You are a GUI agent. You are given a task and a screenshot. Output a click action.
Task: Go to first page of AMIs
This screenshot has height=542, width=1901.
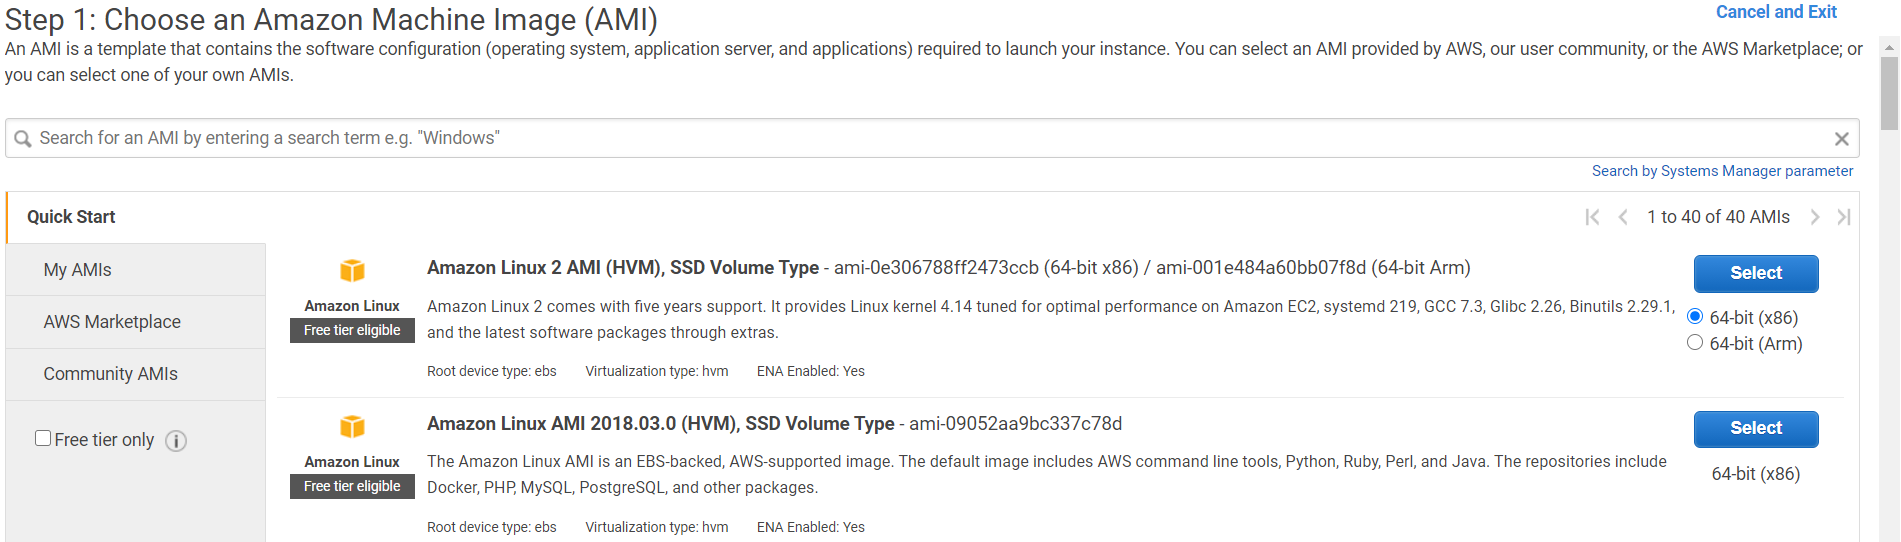pos(1592,217)
